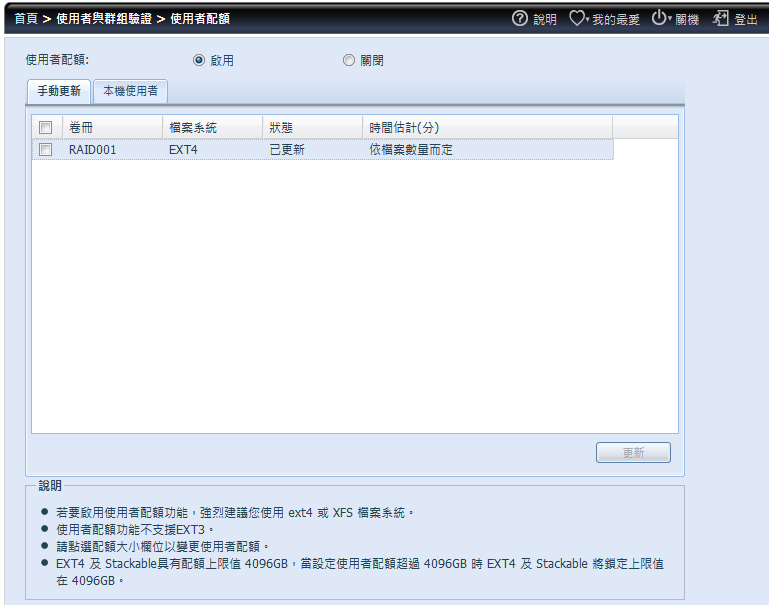This screenshot has width=769, height=605.
Task: Open the 我的最愛 heart icon
Action: click(x=577, y=19)
